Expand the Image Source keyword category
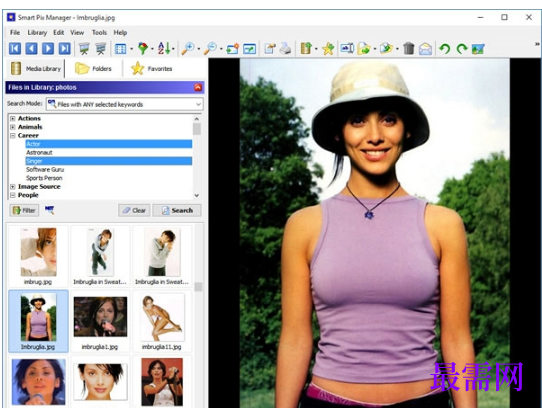The width and height of the screenshot is (542, 408). (x=13, y=187)
